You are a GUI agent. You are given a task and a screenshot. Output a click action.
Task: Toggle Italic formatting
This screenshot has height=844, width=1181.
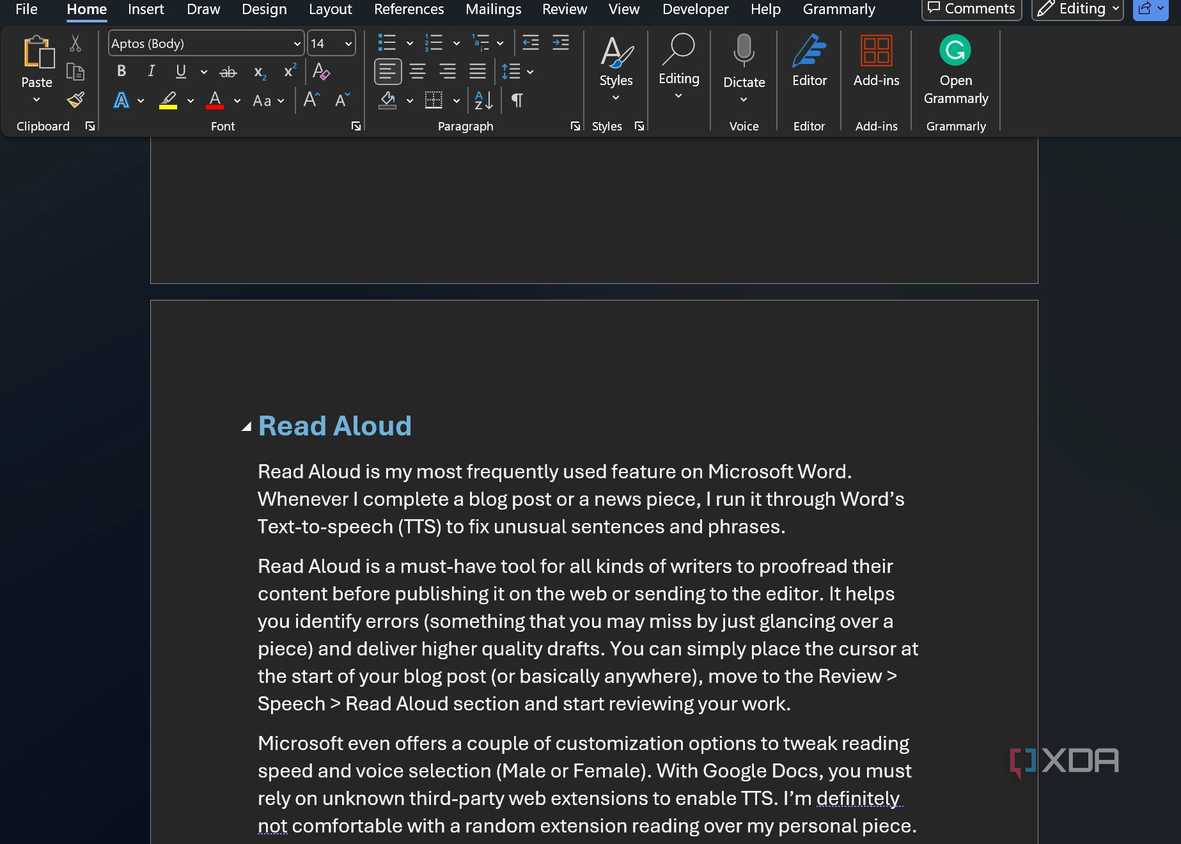pos(151,72)
